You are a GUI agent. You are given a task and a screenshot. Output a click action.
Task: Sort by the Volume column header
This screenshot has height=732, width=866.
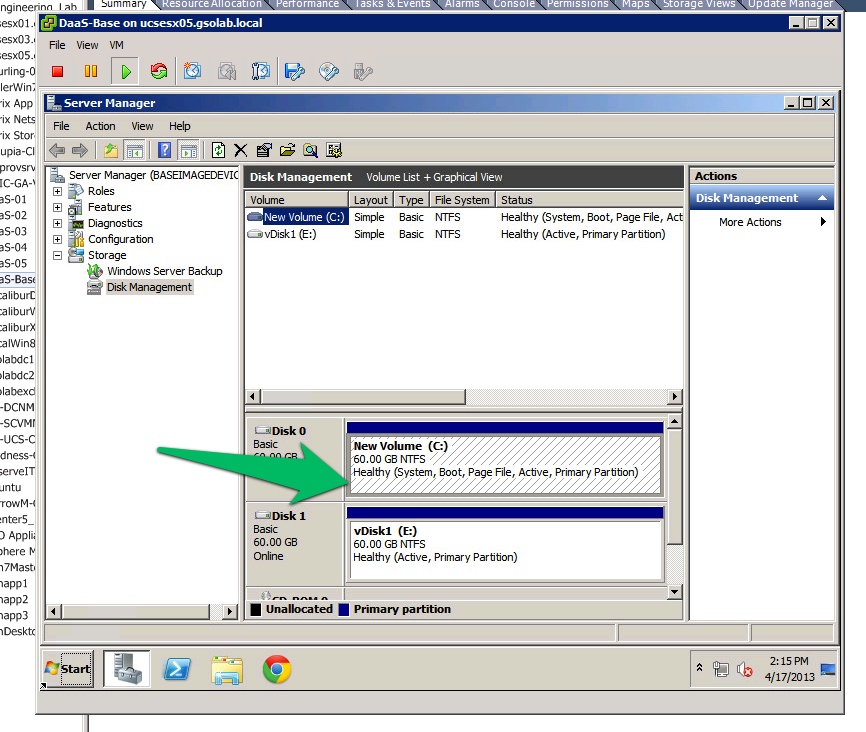[x=297, y=200]
